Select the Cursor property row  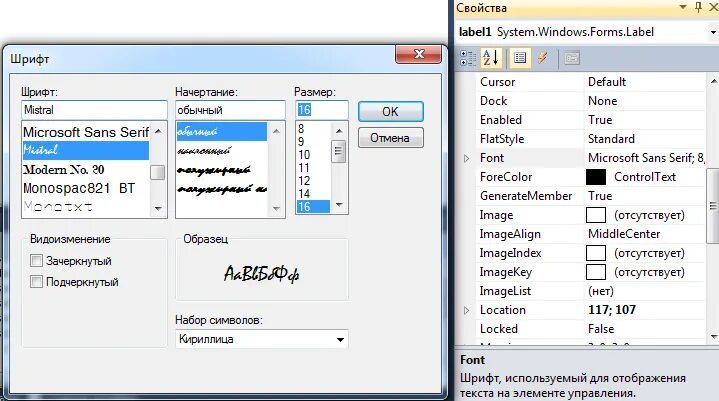pos(590,82)
